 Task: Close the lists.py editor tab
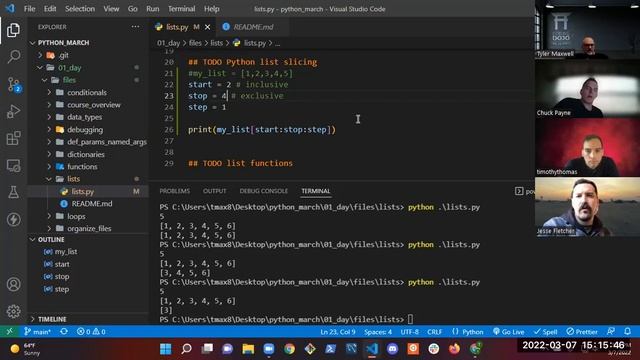pos(207,27)
